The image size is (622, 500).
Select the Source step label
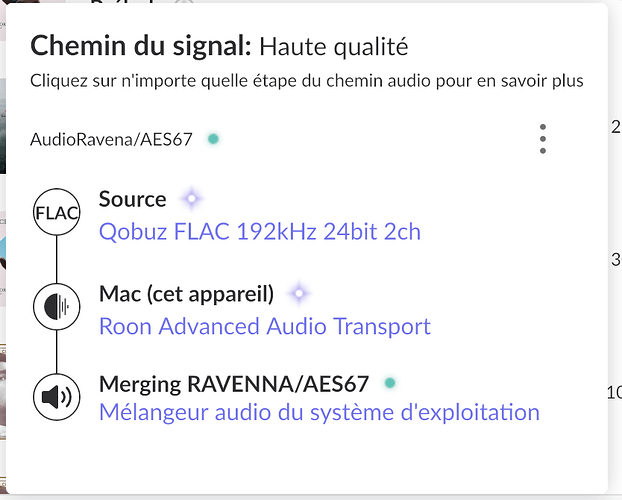point(132,199)
